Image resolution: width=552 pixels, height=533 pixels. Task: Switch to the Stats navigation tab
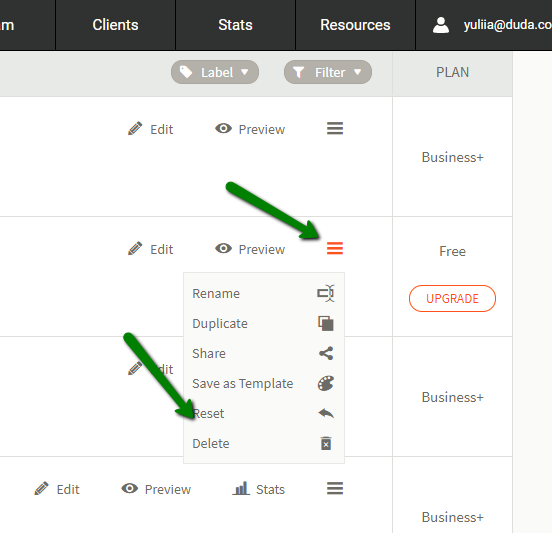[x=235, y=25]
